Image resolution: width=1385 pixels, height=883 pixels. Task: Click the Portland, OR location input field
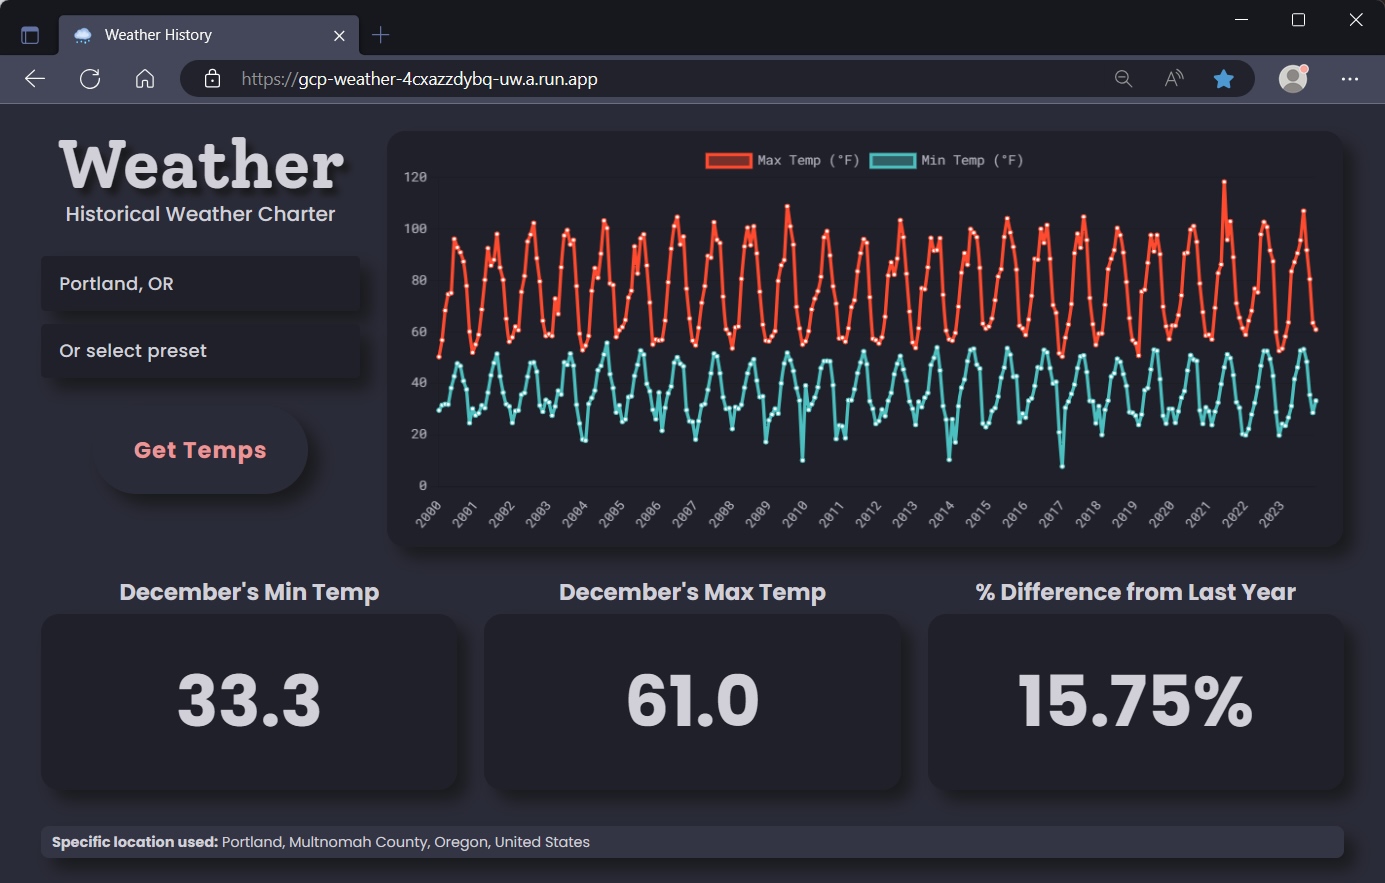(x=200, y=284)
